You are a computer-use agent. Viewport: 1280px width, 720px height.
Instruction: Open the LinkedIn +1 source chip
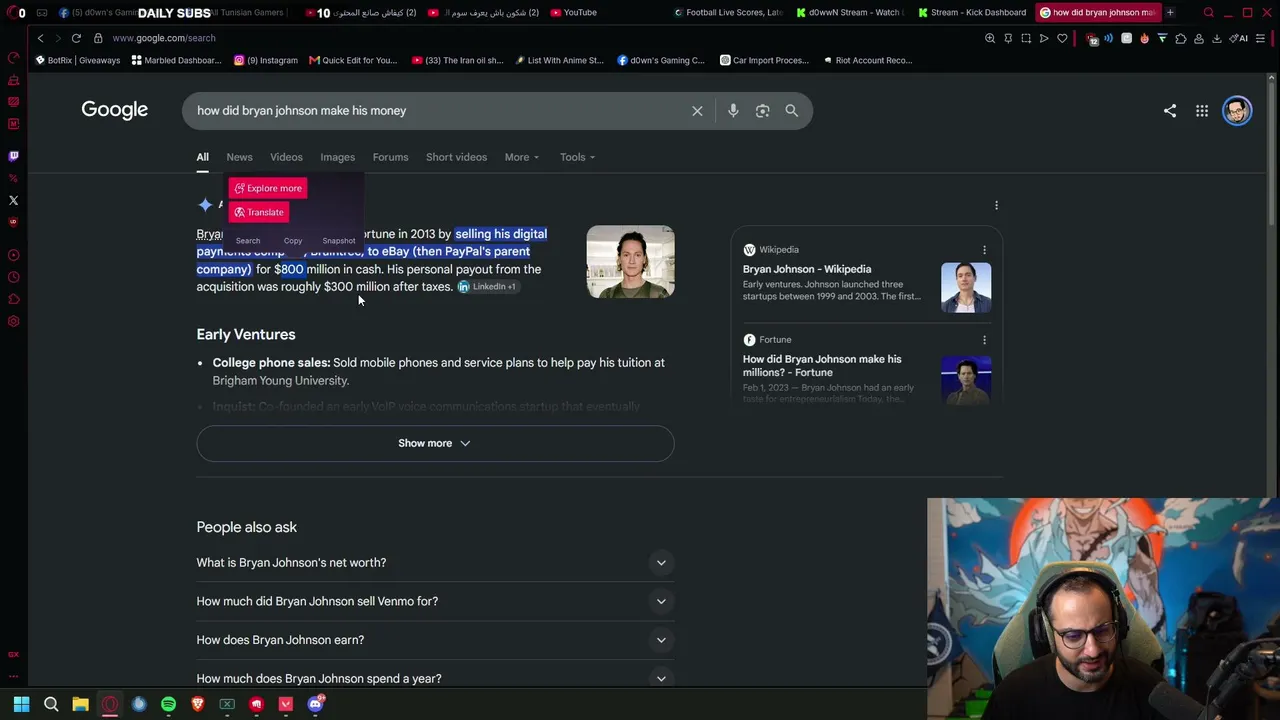click(x=488, y=287)
